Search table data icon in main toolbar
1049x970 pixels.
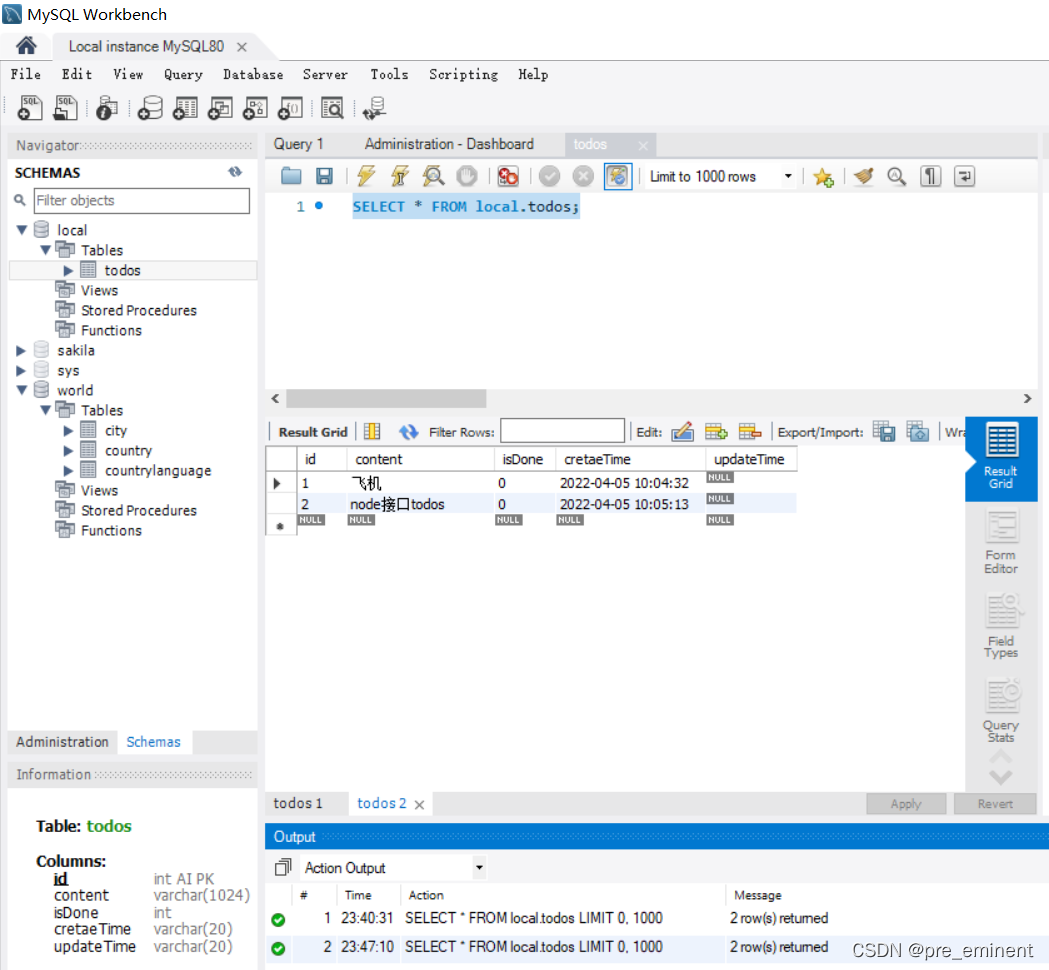pyautogui.click(x=332, y=108)
